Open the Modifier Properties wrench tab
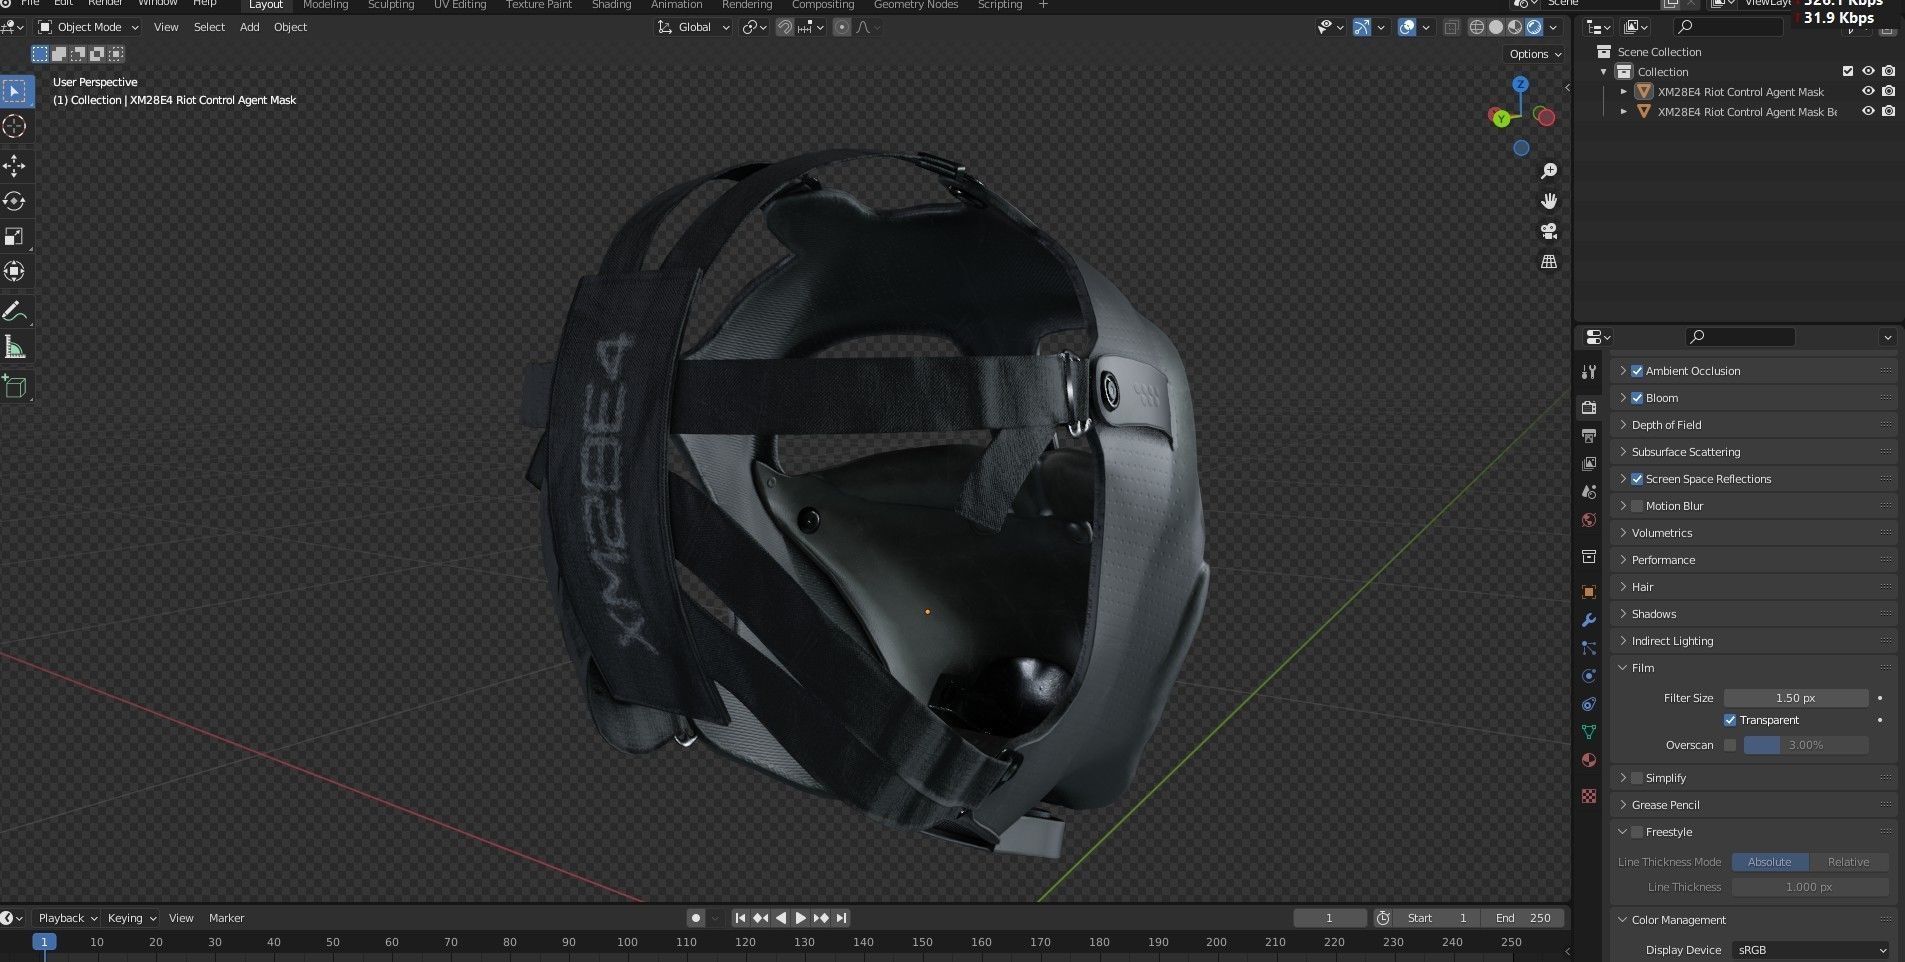Screen dimensions: 1905x962 tap(1589, 620)
